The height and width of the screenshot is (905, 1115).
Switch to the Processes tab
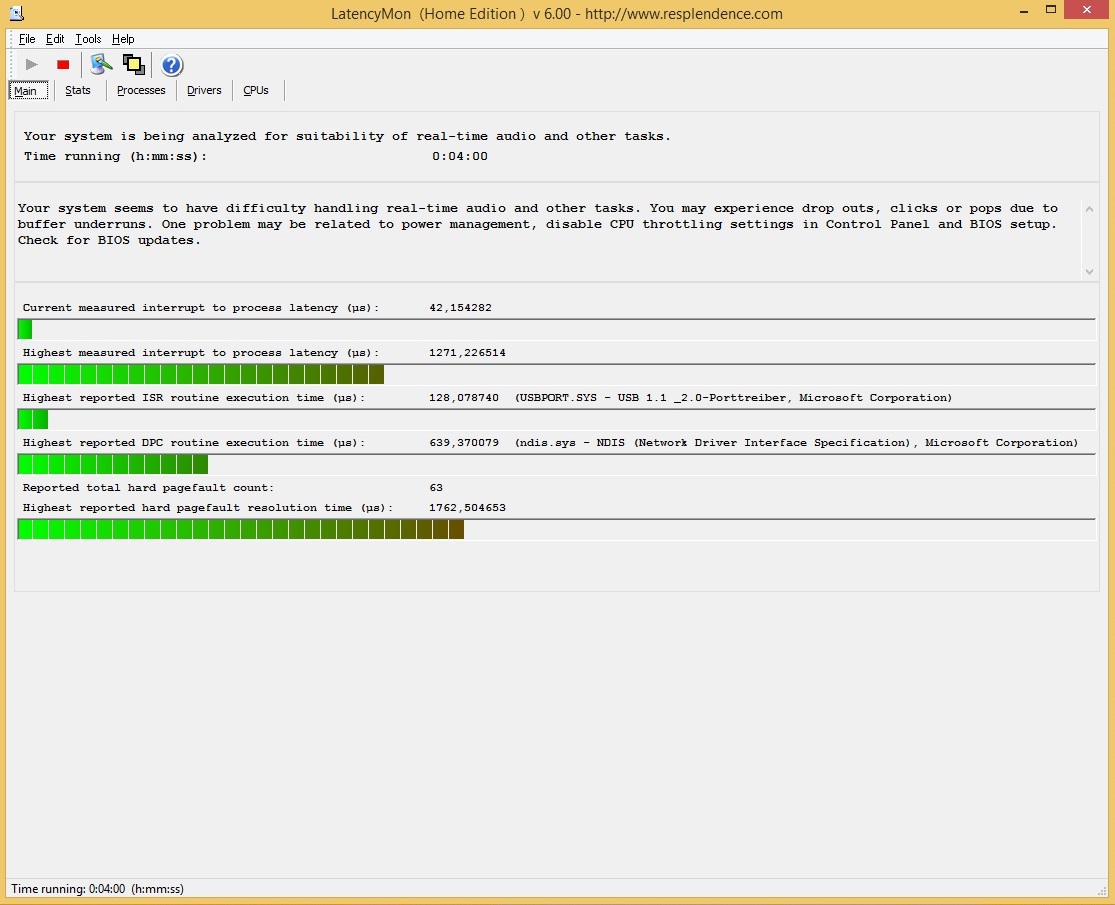[141, 90]
